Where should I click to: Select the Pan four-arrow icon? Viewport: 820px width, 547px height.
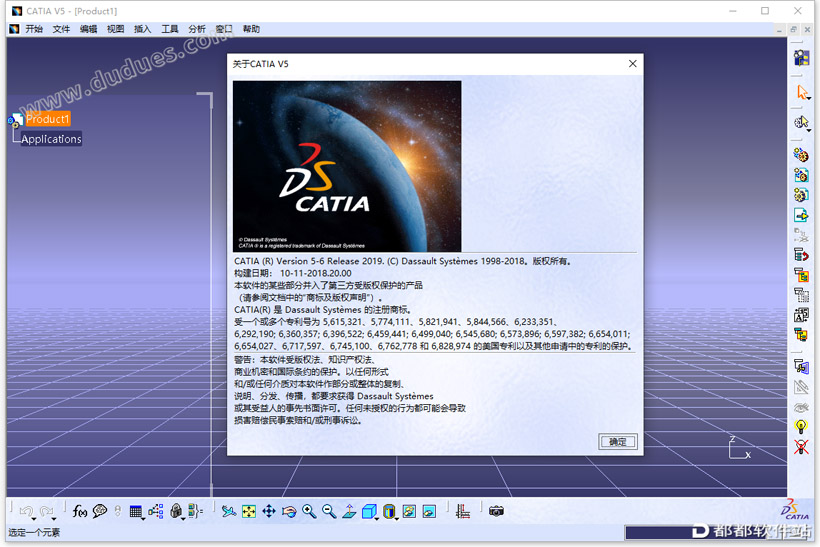(x=269, y=511)
